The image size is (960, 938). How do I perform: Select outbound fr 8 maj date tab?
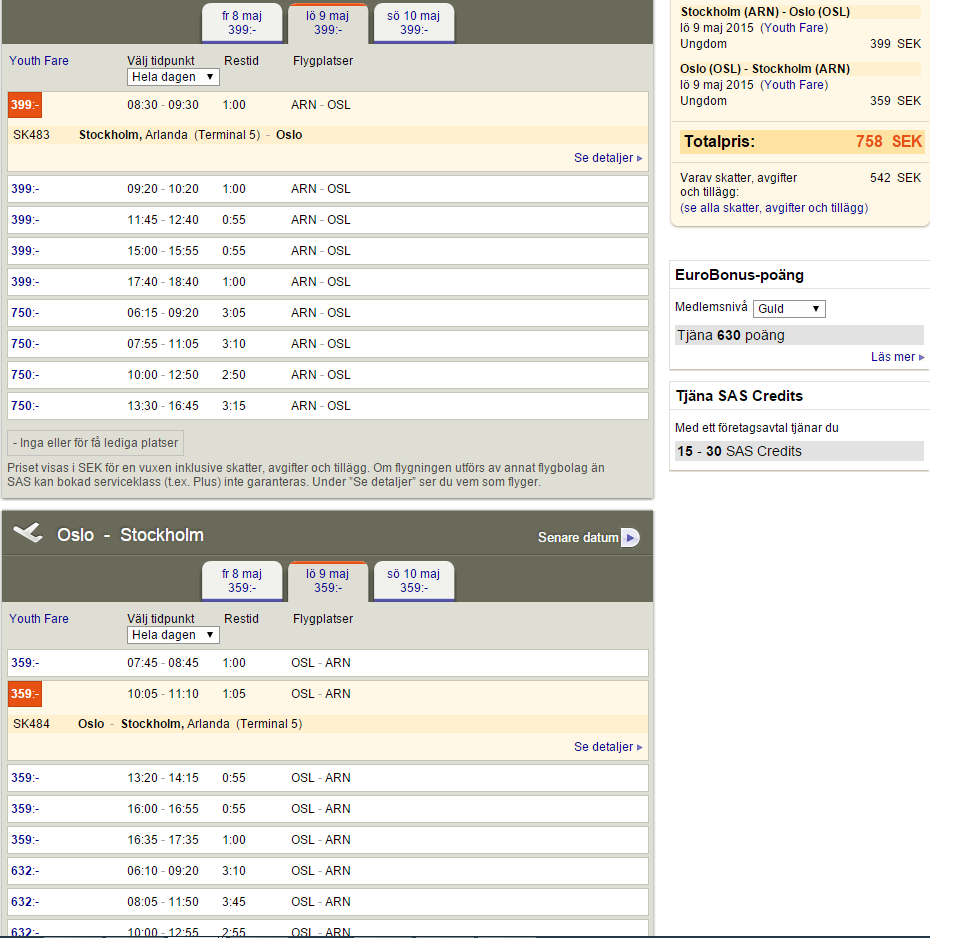click(241, 23)
